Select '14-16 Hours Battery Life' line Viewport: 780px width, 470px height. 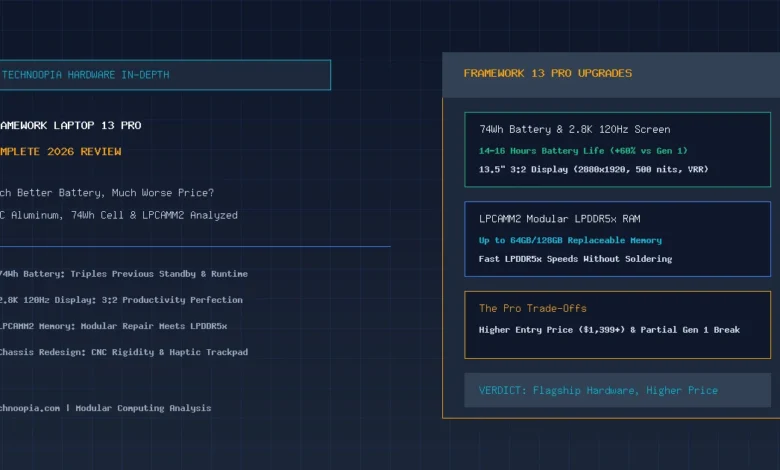[583, 151]
